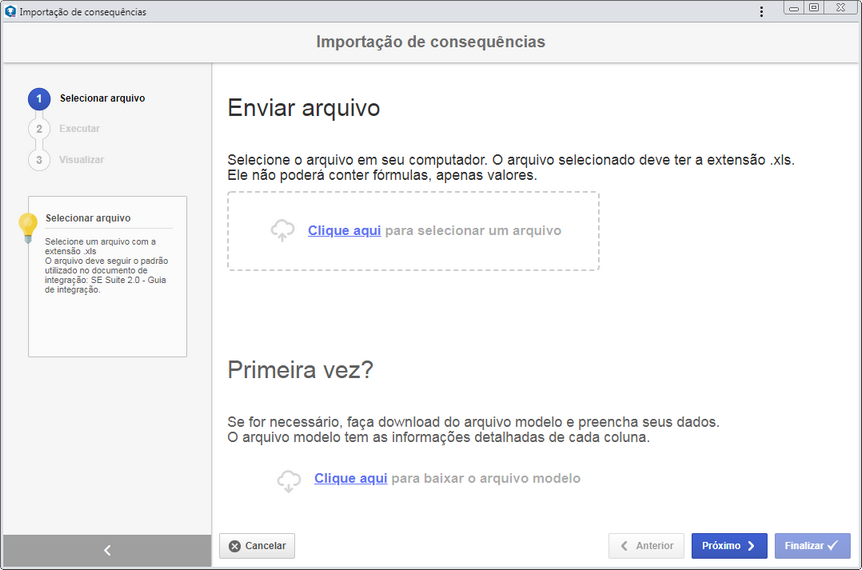This screenshot has width=862, height=570.
Task: Maximize the import window
Action: point(814,8)
